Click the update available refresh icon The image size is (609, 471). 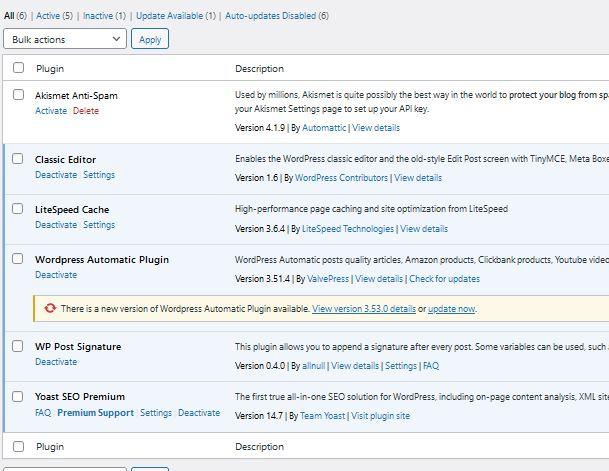[x=50, y=309]
